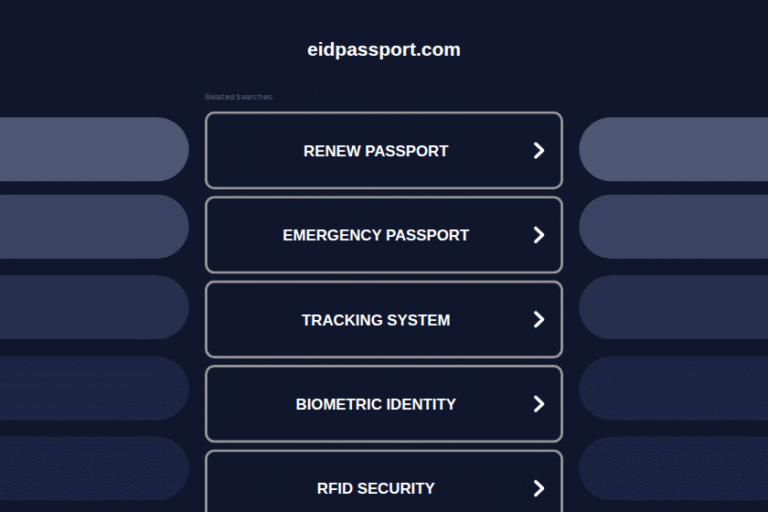Click the chevron arrow on Renew Passport
This screenshot has width=768, height=512.
coord(539,150)
